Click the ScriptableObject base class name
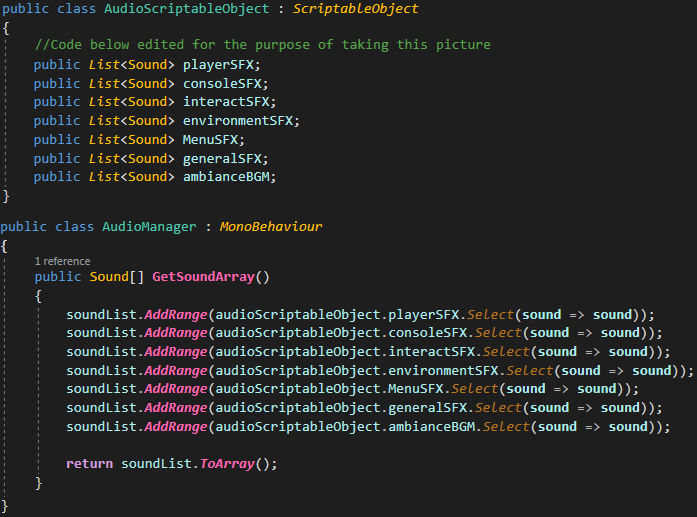 coord(355,9)
